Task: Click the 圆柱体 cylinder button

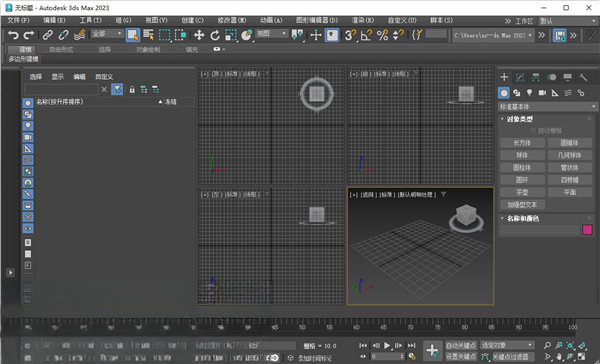Action: 522,167
